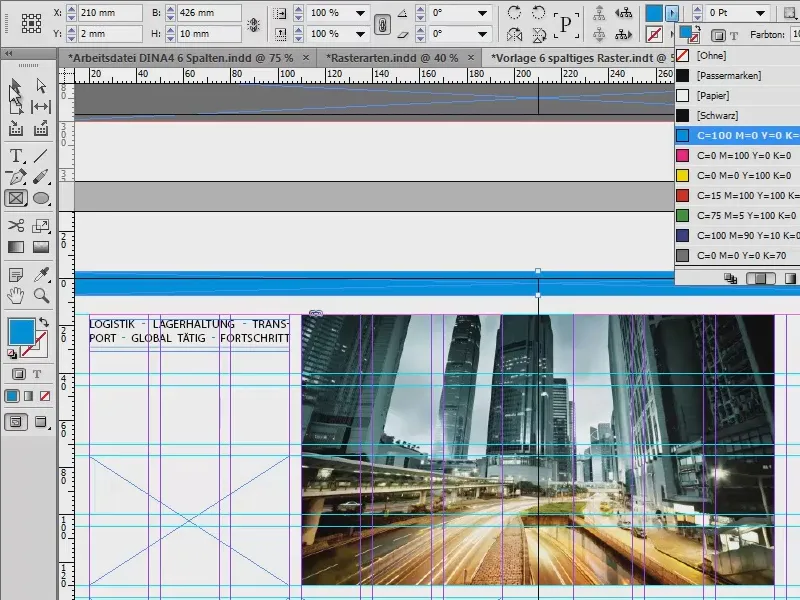This screenshot has height=600, width=800.
Task: Rotate 90° clockwise in control bar
Action: pos(514,12)
